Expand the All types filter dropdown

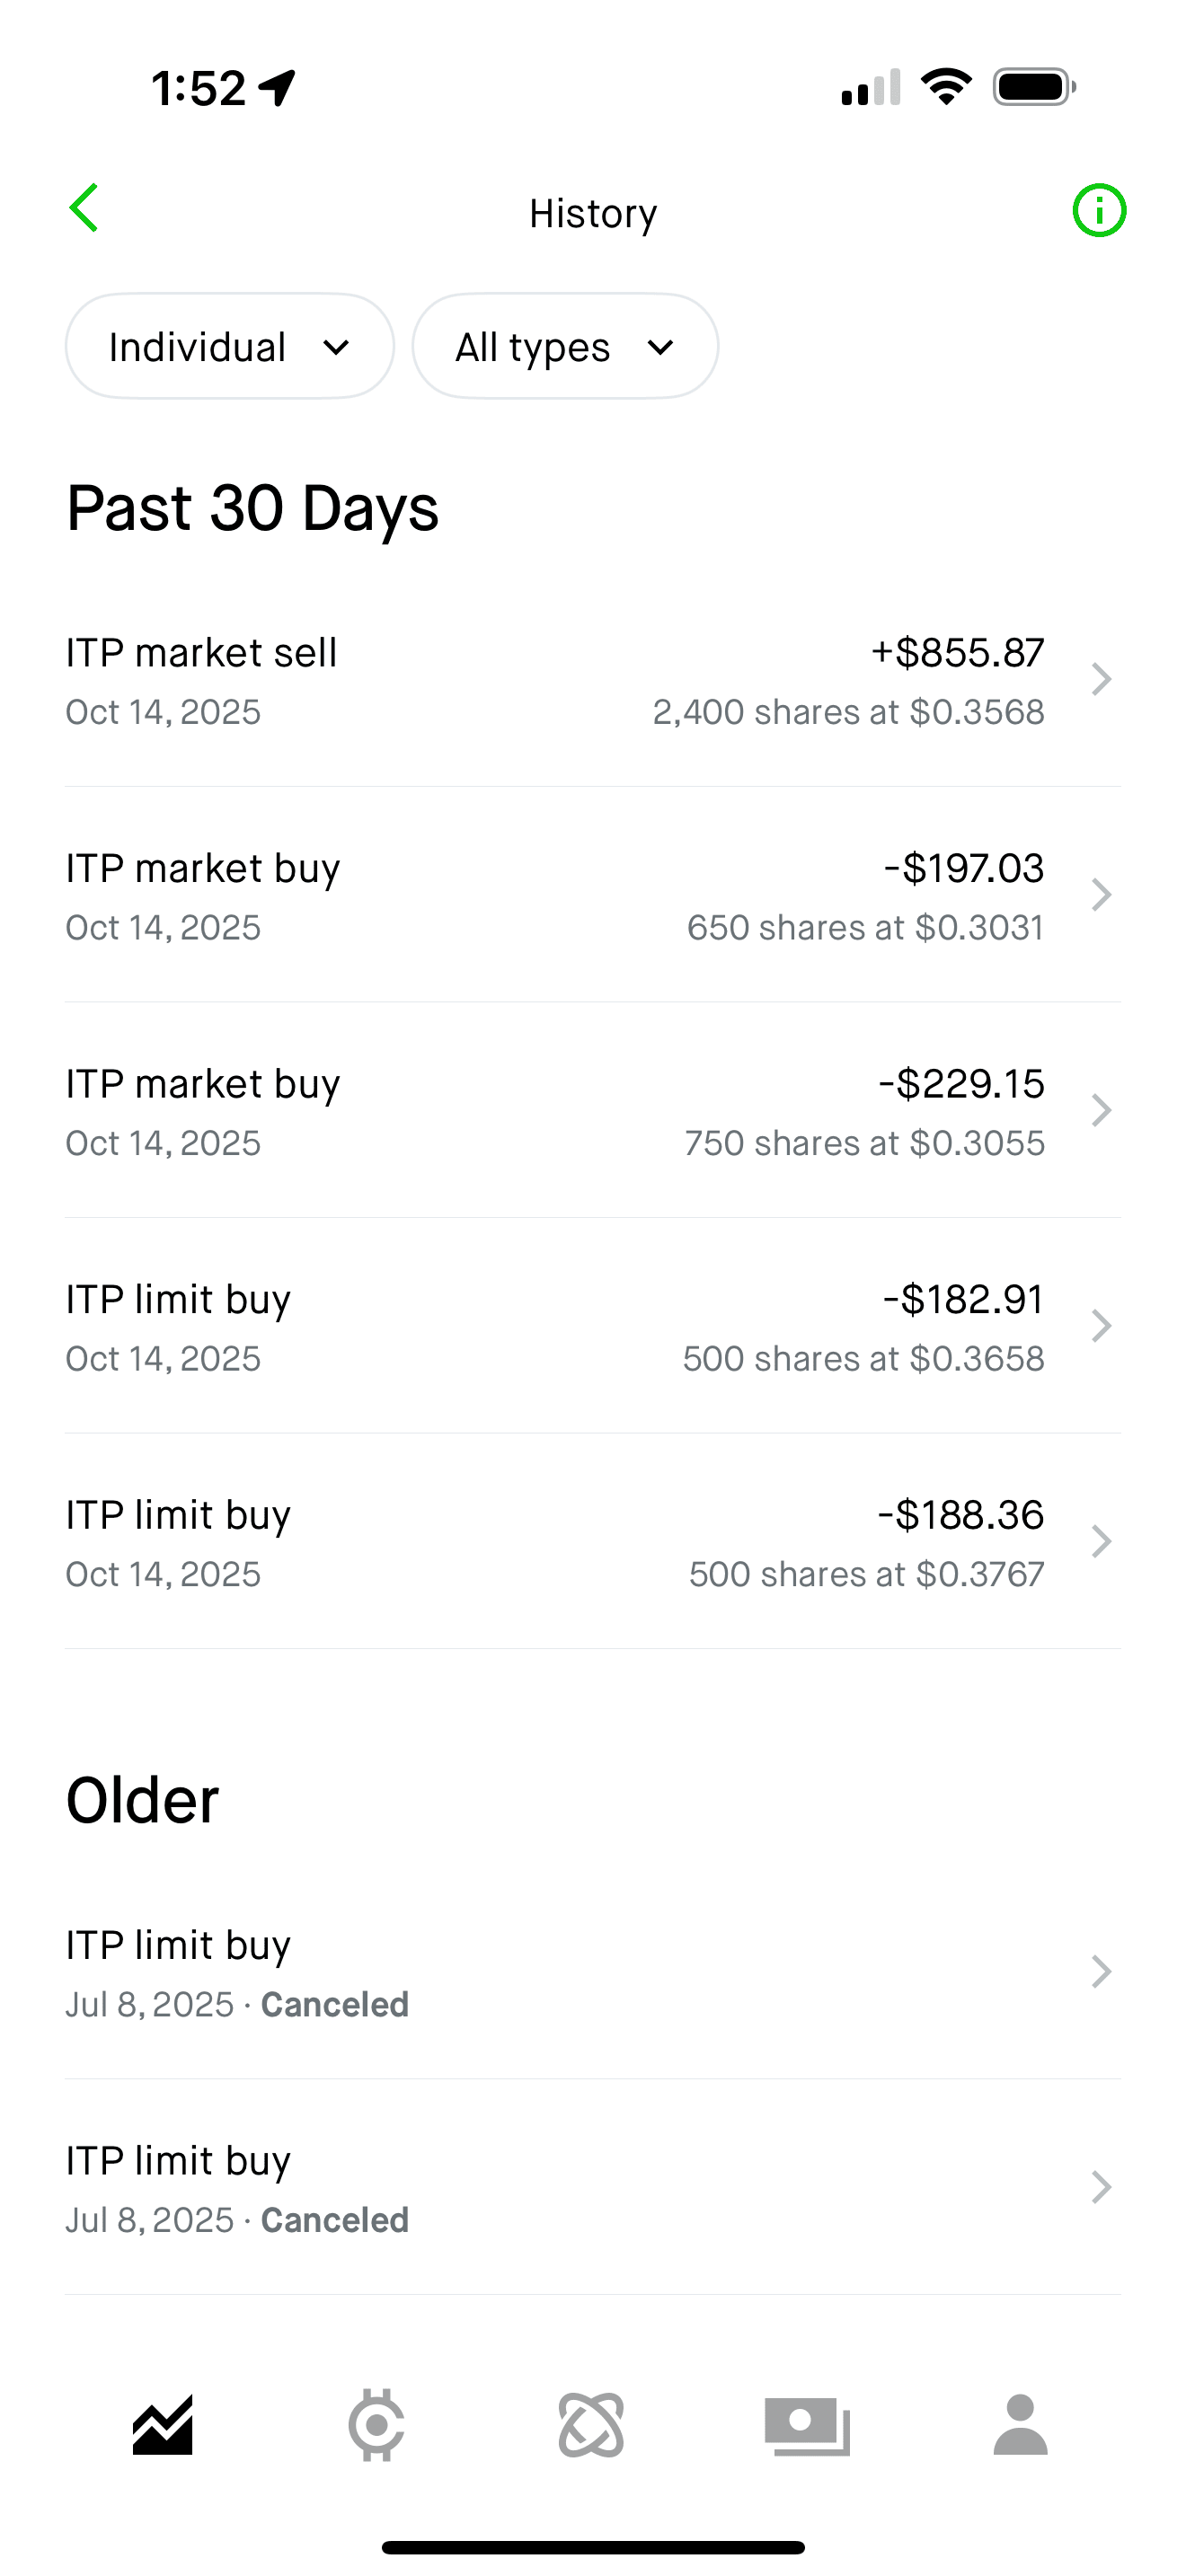(x=565, y=347)
